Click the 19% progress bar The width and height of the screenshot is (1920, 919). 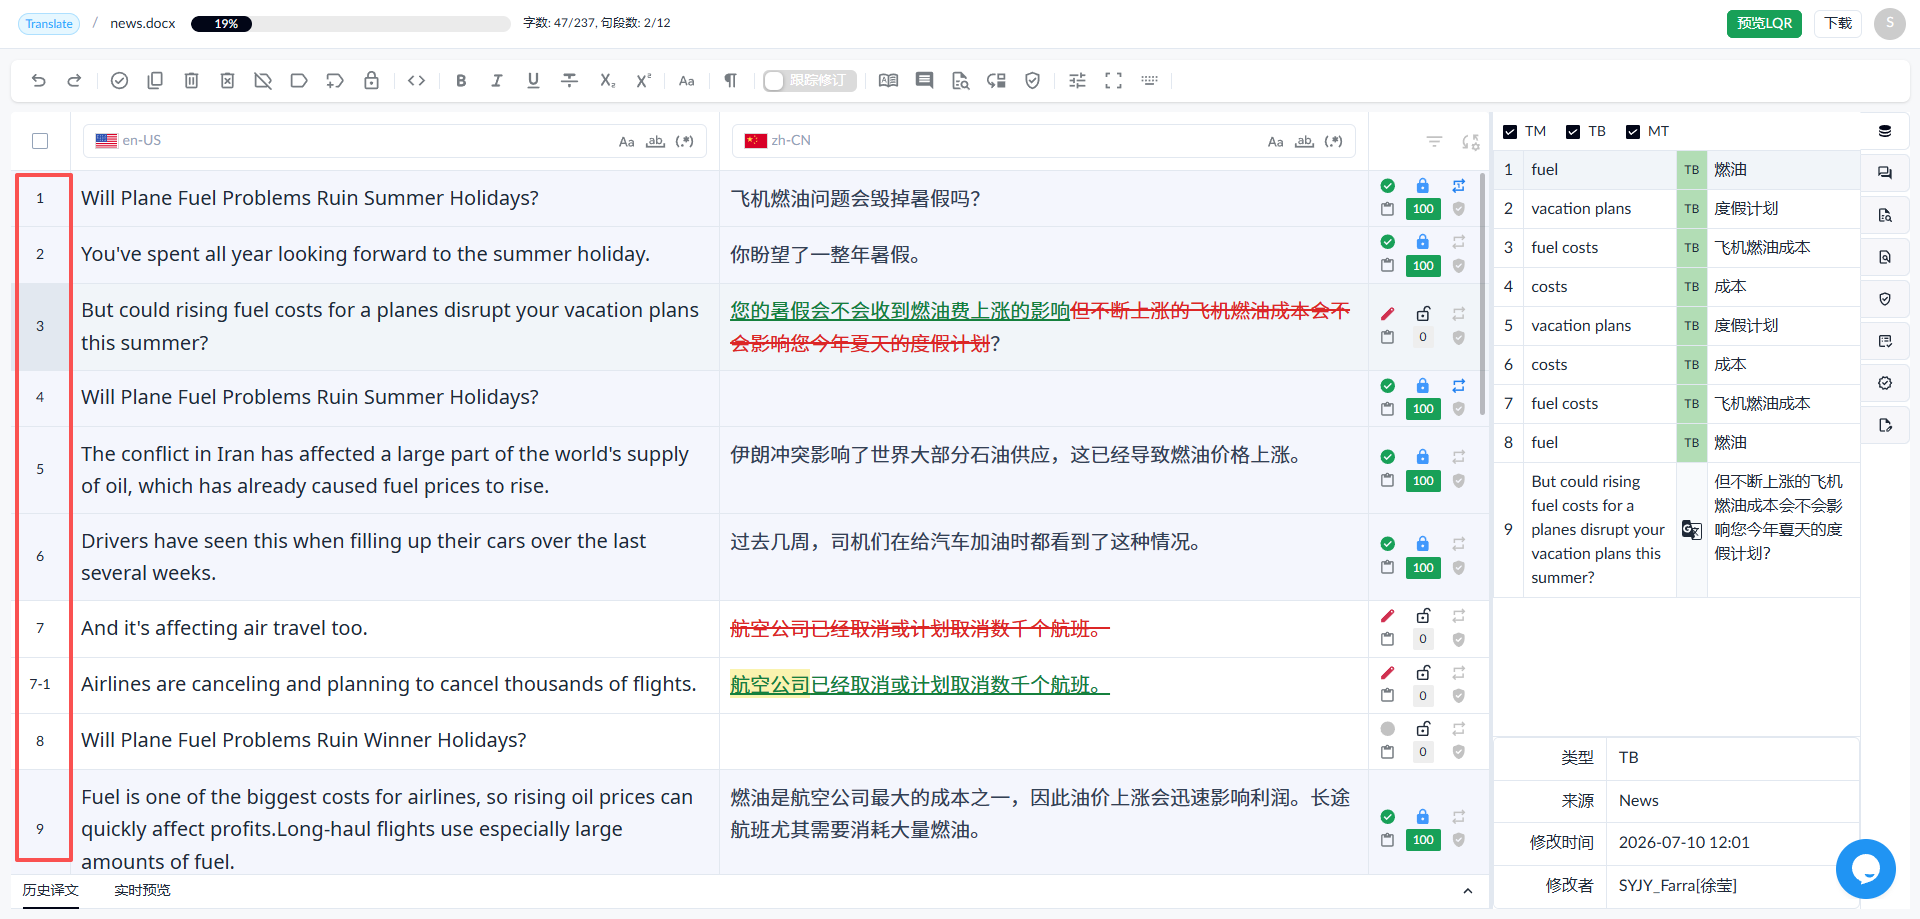(350, 24)
